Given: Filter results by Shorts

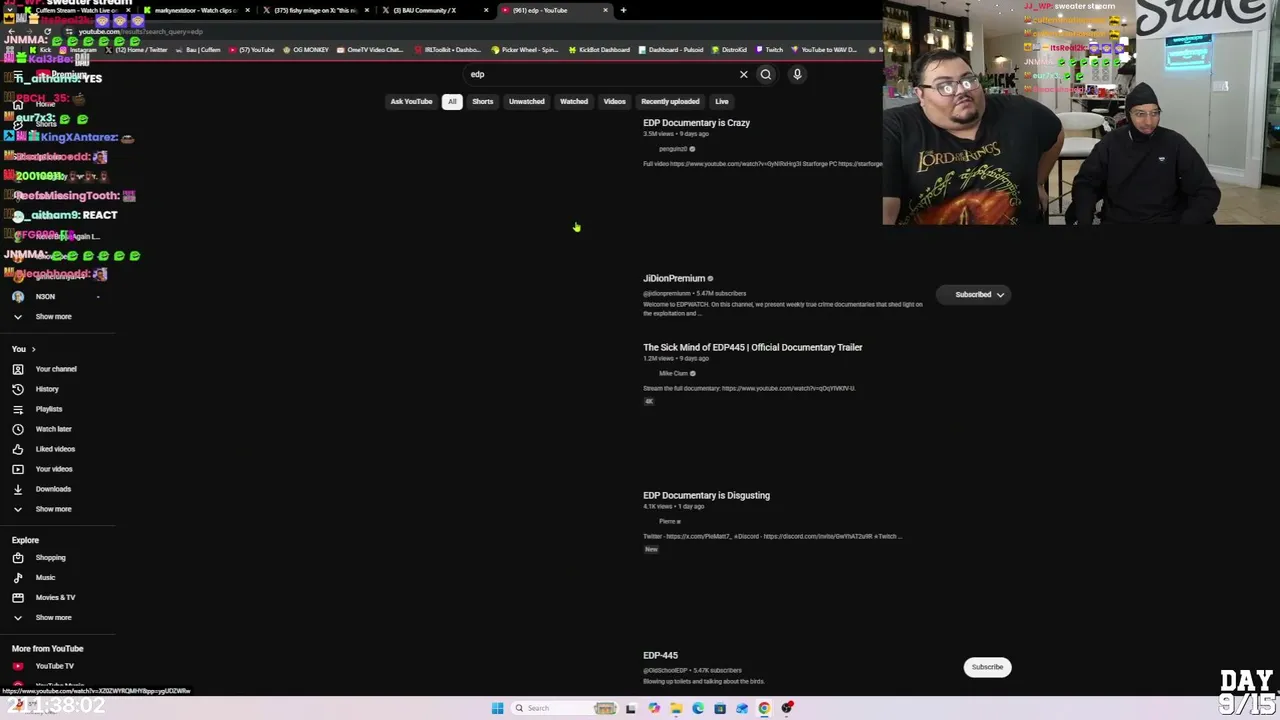Looking at the screenshot, I should [483, 101].
